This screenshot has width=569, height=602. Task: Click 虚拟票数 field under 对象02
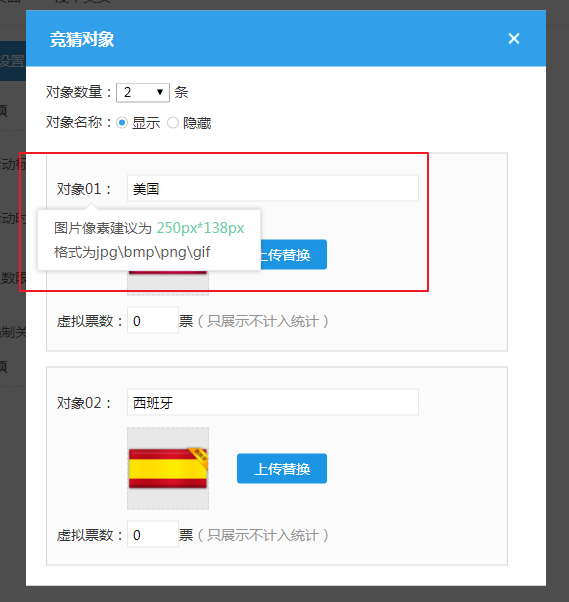(x=153, y=534)
